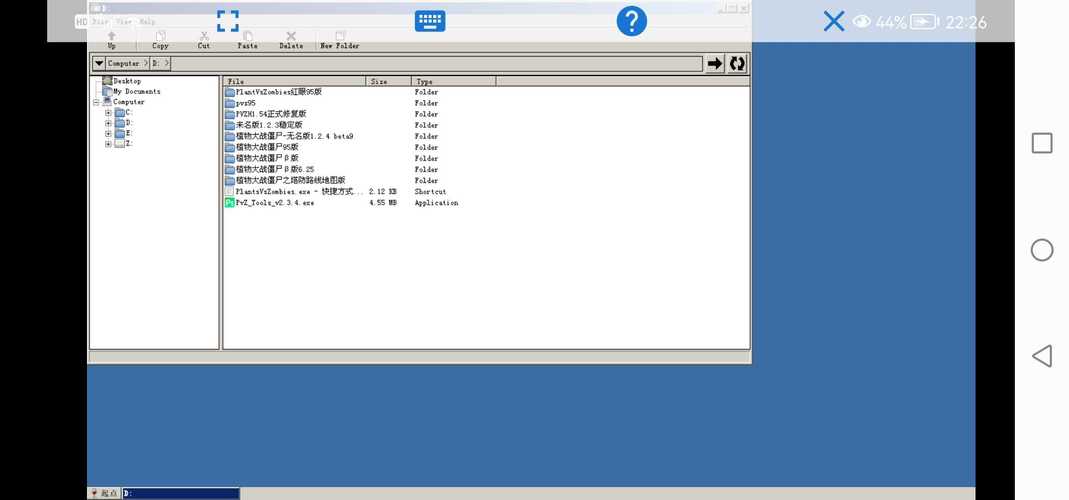Tap the triangle back navigation button

[x=1042, y=356]
